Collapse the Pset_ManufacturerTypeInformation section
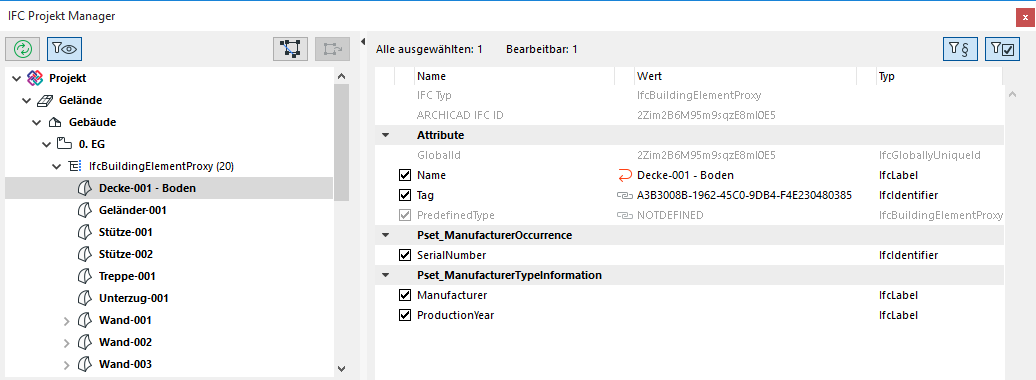Image resolution: width=1036 pixels, height=380 pixels. point(385,275)
